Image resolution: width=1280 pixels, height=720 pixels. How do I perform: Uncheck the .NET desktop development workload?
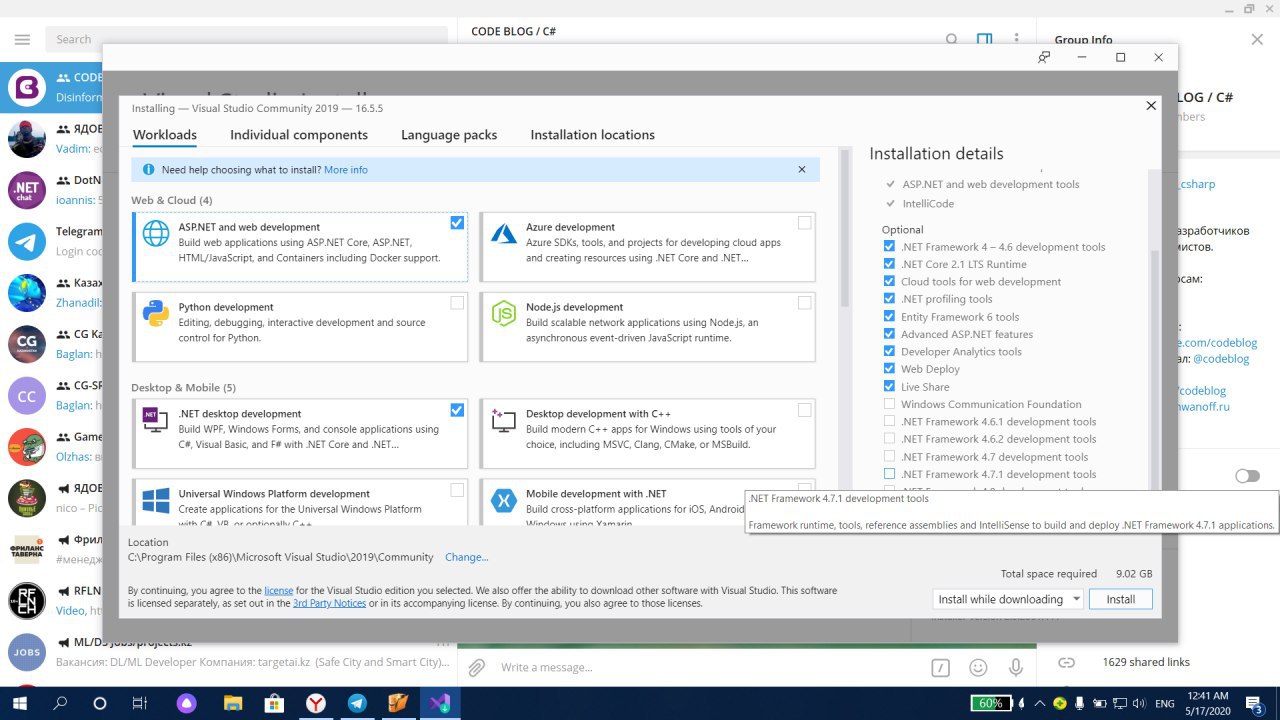[457, 410]
